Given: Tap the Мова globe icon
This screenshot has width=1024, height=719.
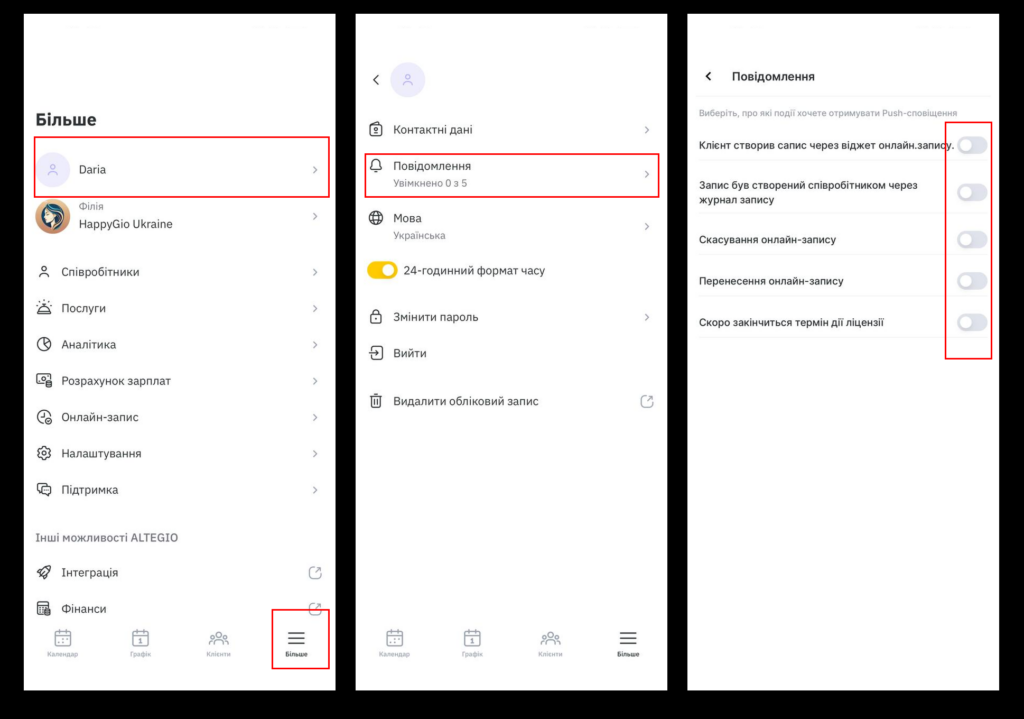Looking at the screenshot, I should pyautogui.click(x=376, y=218).
